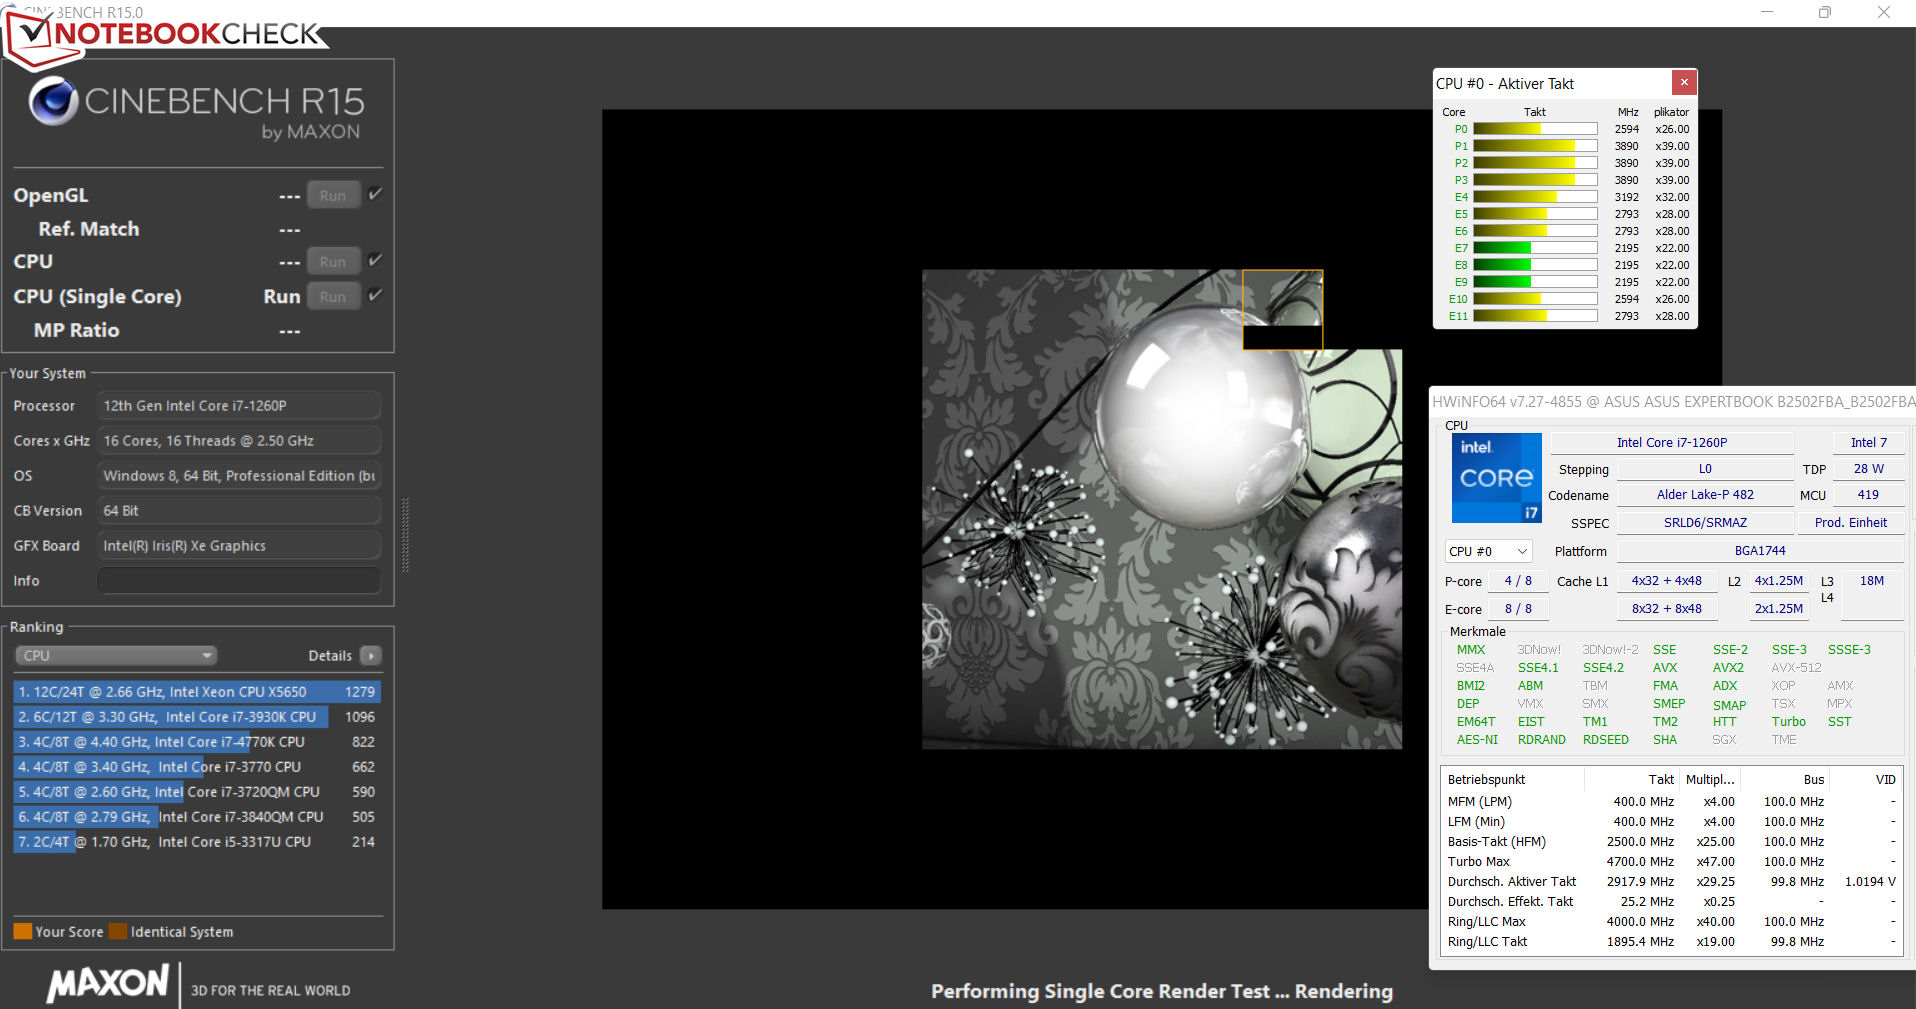Click the panel splitter grip beside Your System
This screenshot has height=1009, width=1916.
tap(405, 535)
